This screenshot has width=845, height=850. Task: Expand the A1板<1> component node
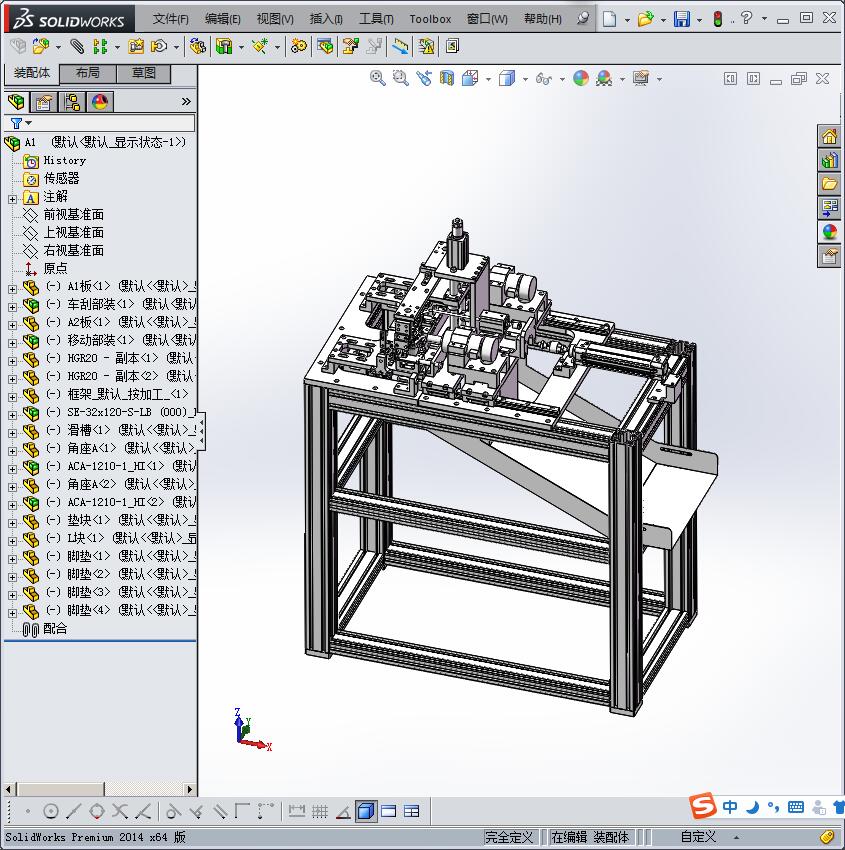[x=12, y=289]
